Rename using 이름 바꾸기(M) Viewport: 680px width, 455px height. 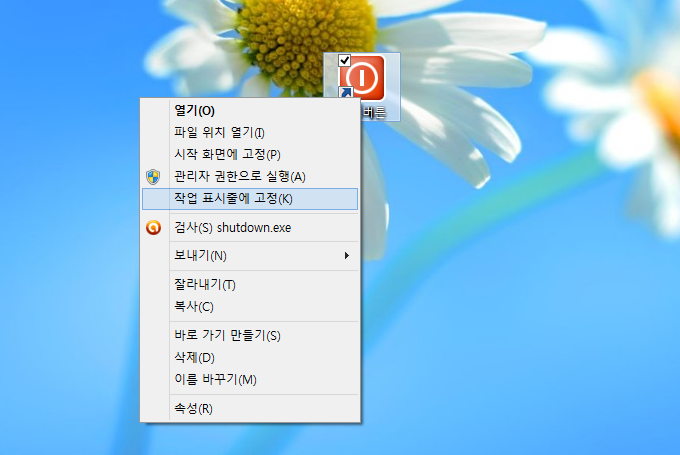pos(250,380)
